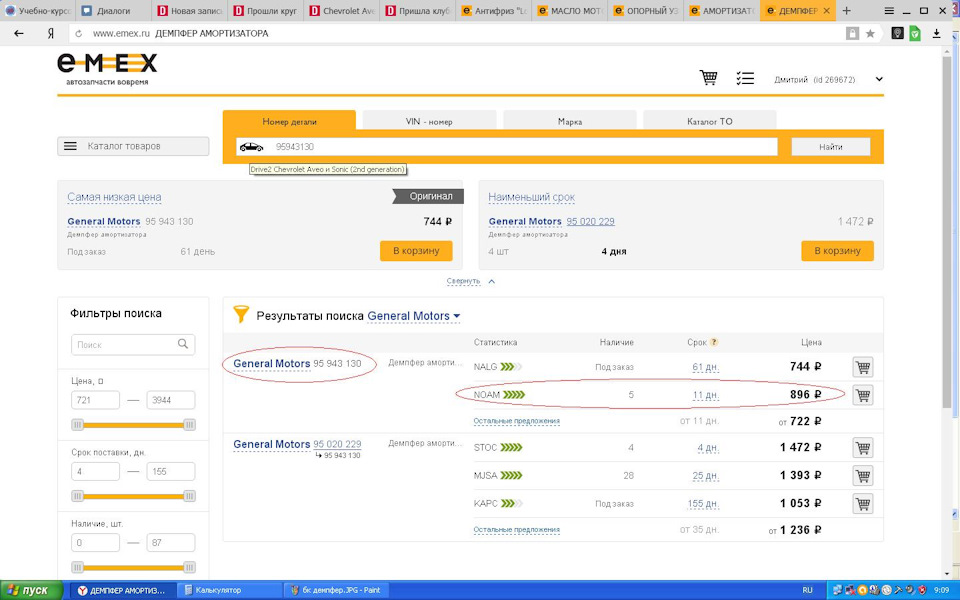Switch to the Paint taskbar window
960x600 pixels.
336,590
